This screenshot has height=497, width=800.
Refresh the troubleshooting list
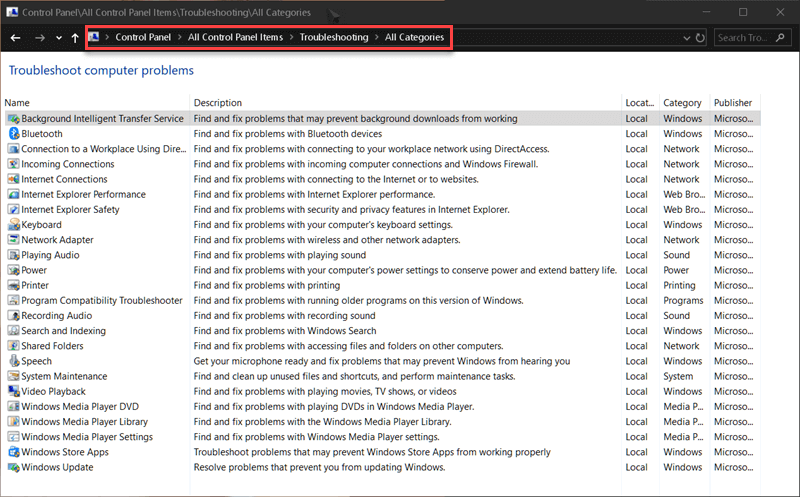tap(700, 38)
